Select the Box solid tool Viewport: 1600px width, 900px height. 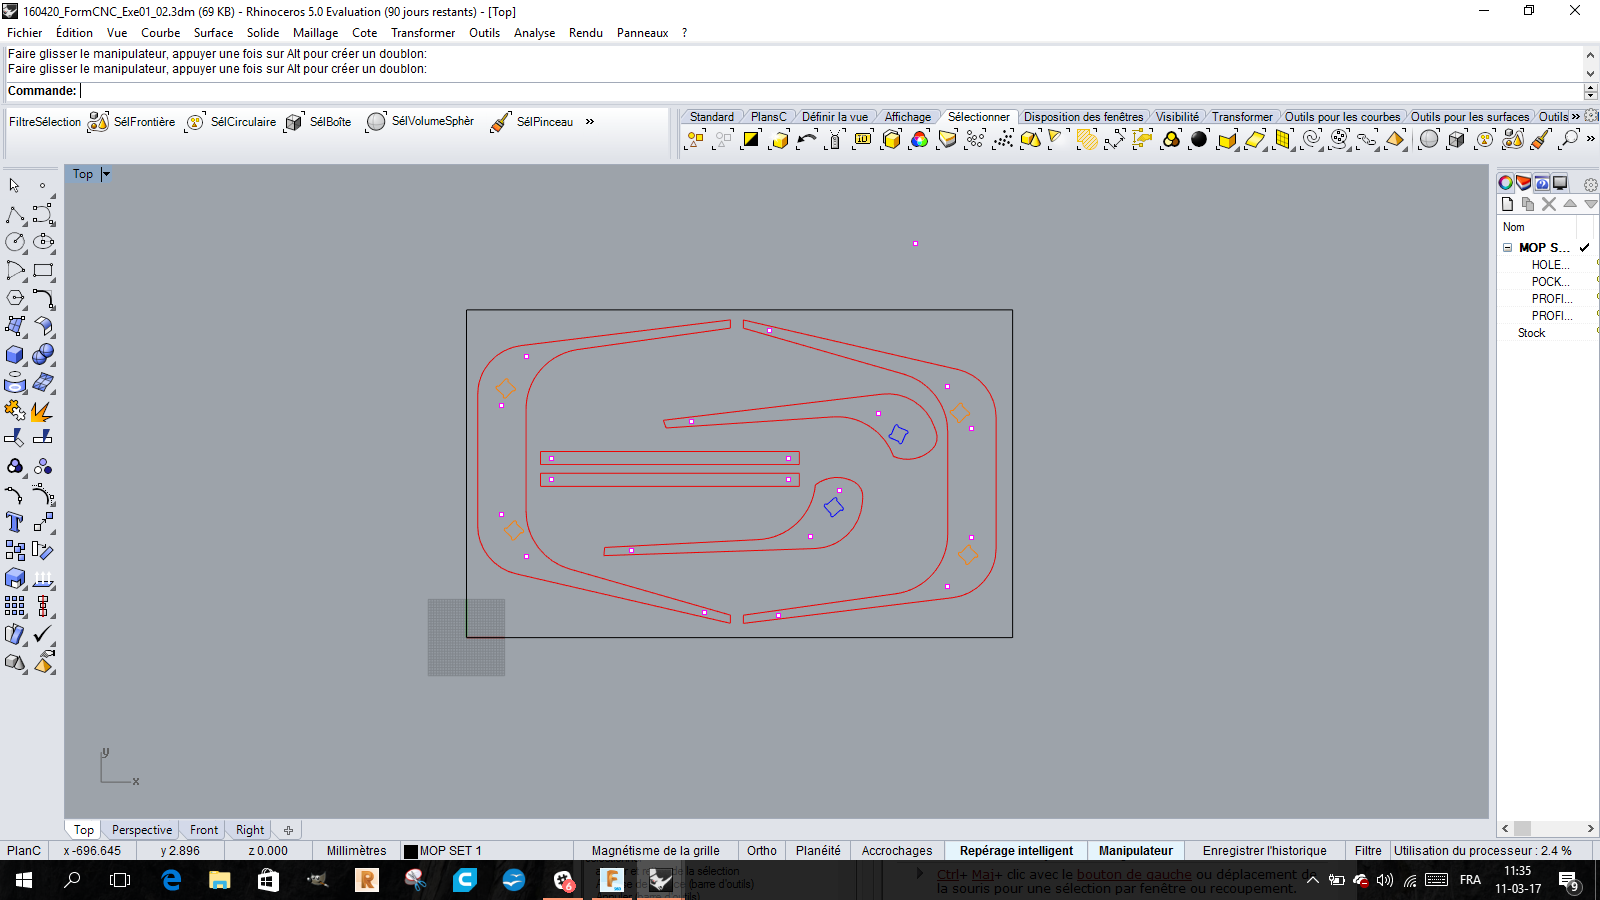[15, 355]
